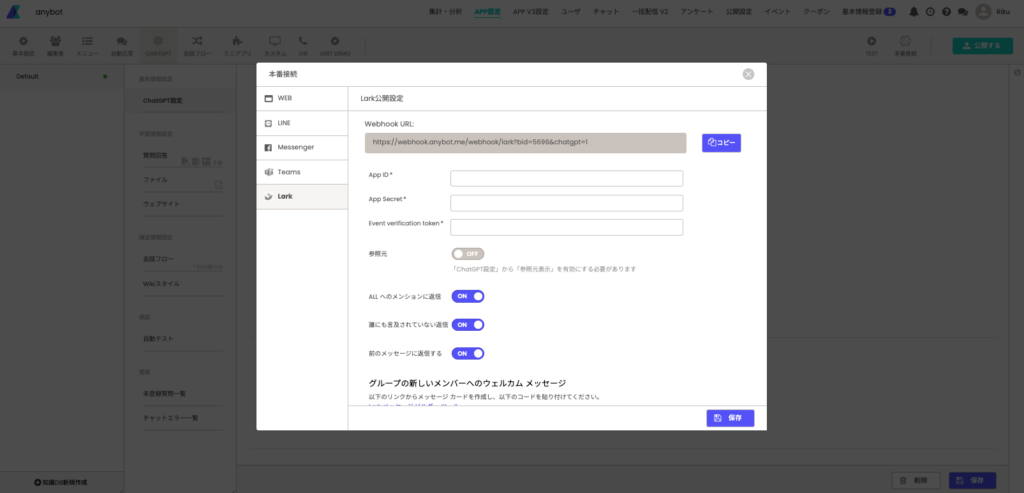Turn off ALL へのメンションに返信 toggle
Viewport: 1024px width, 493px height.
(x=468, y=296)
